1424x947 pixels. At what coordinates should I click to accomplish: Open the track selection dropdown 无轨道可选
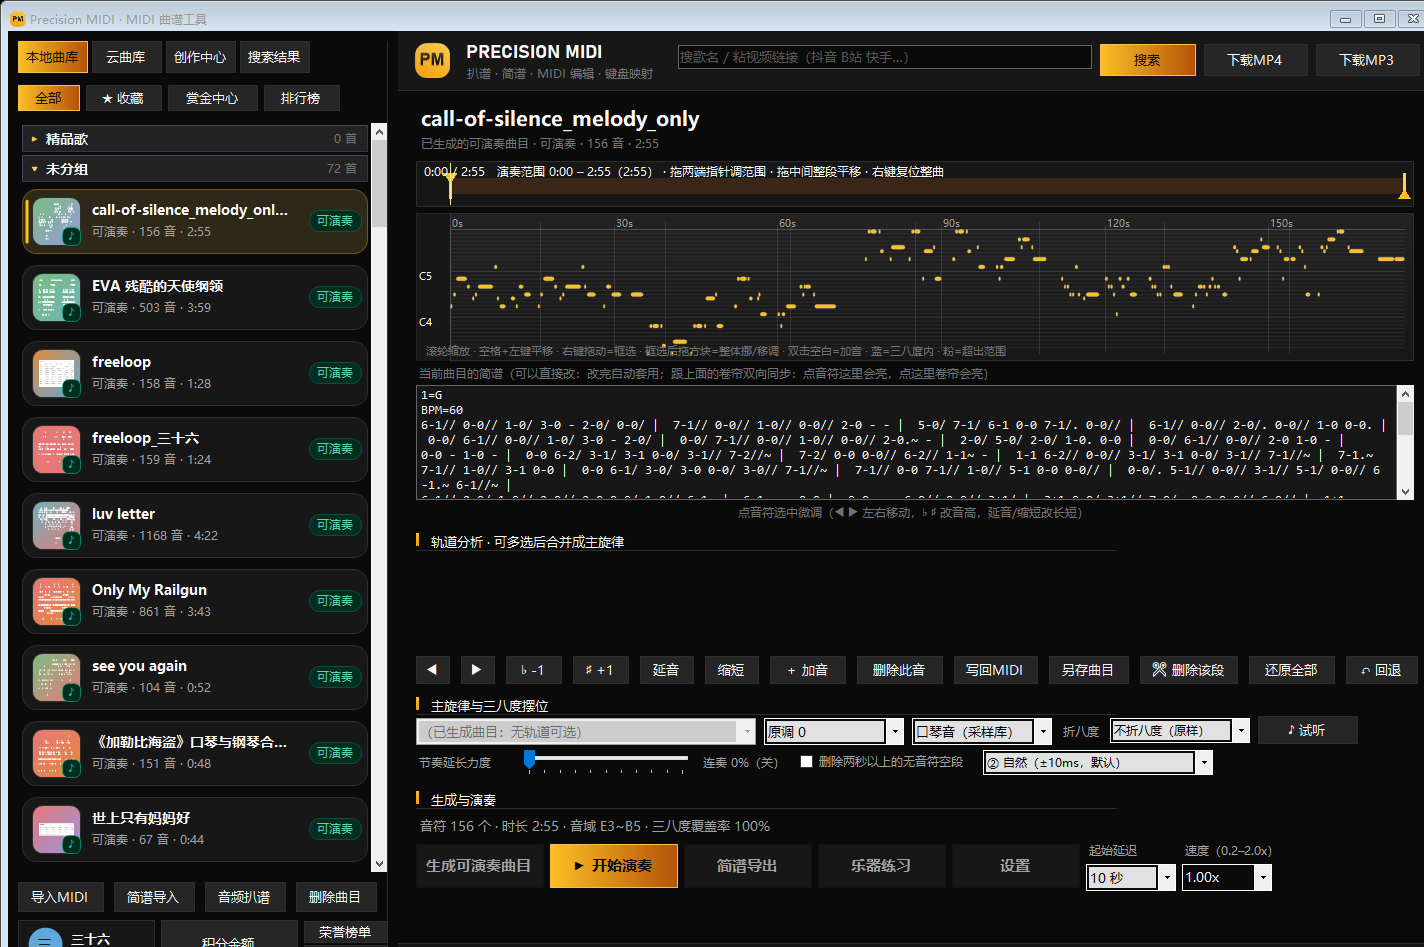tap(585, 731)
